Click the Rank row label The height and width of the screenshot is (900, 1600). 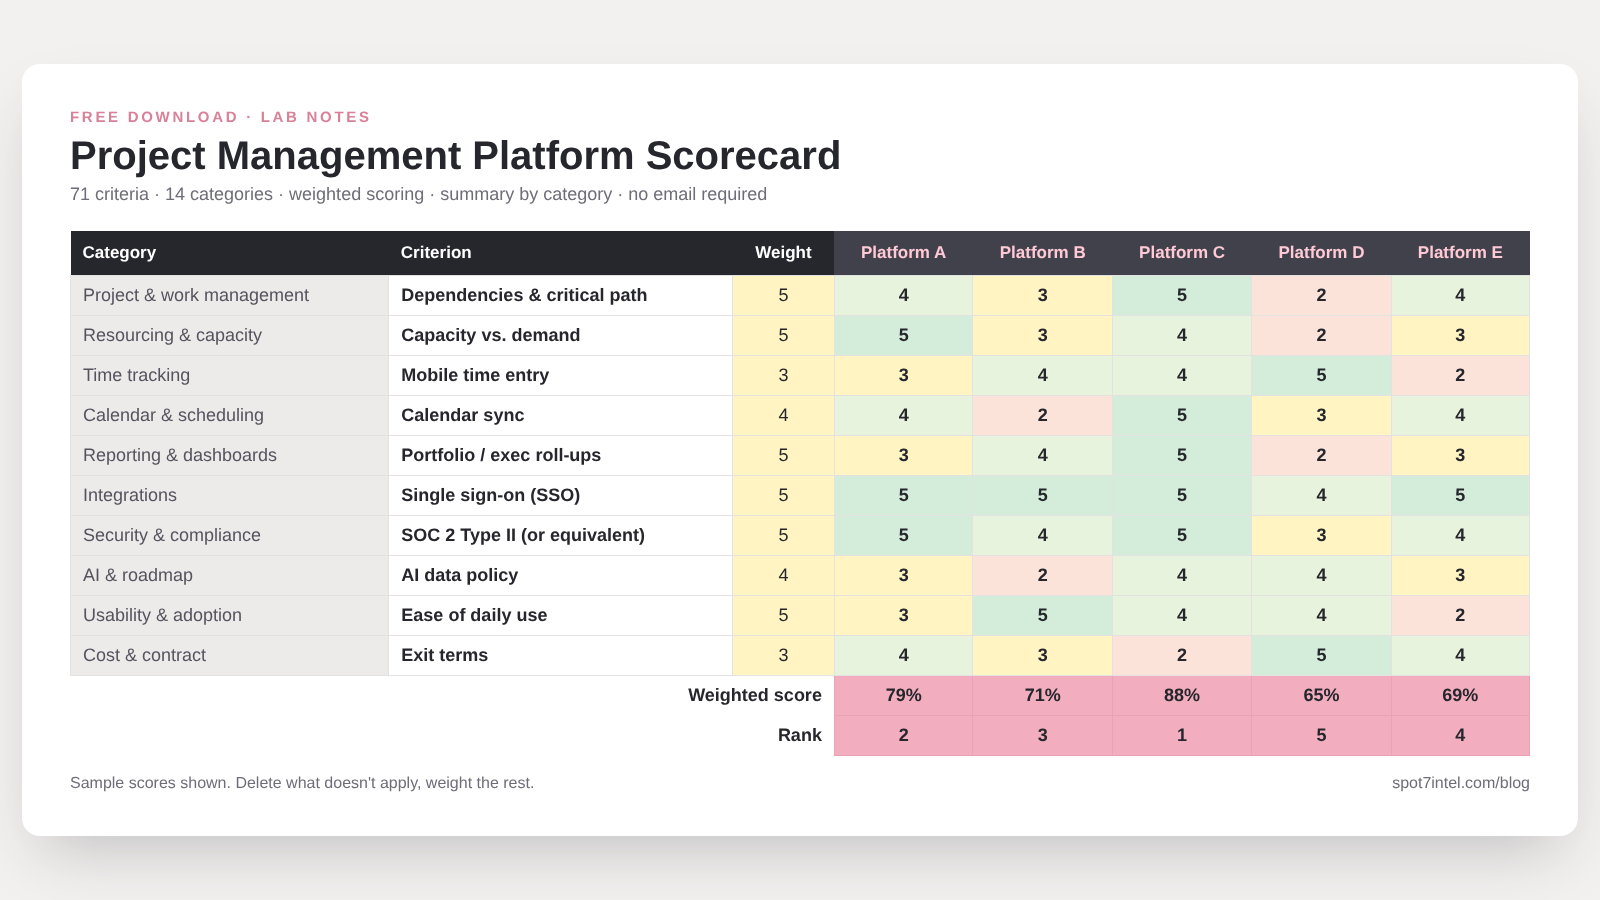coord(800,735)
